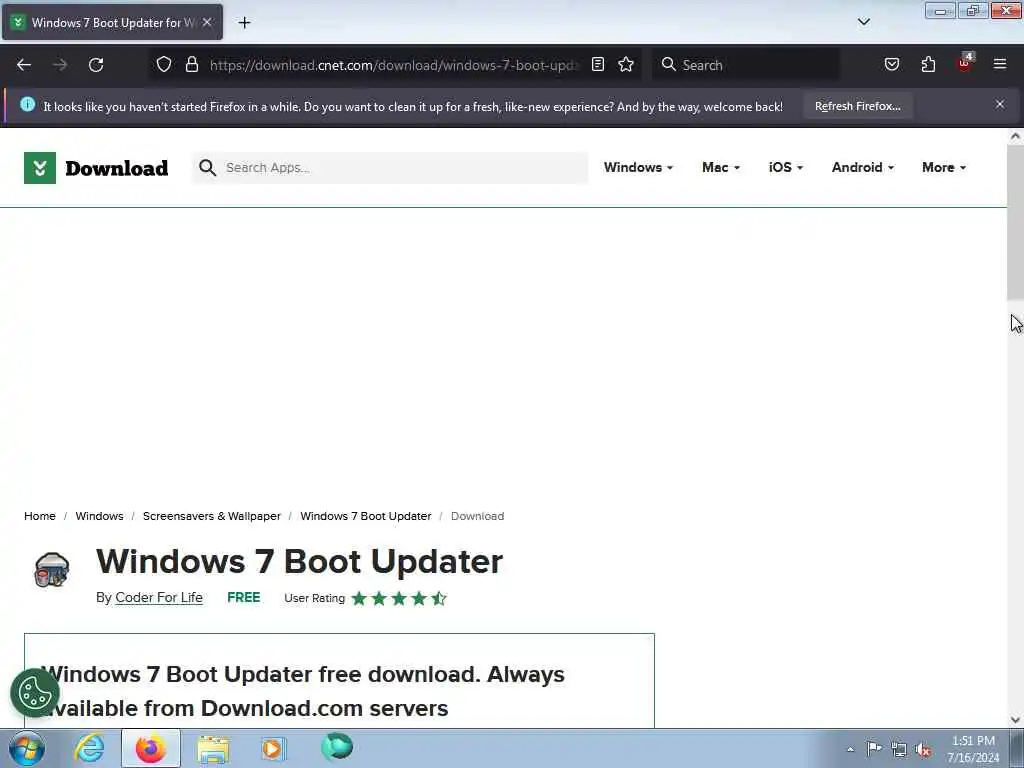Viewport: 1024px width, 768px height.
Task: Toggle reader view icon in the address bar
Action: (598, 65)
